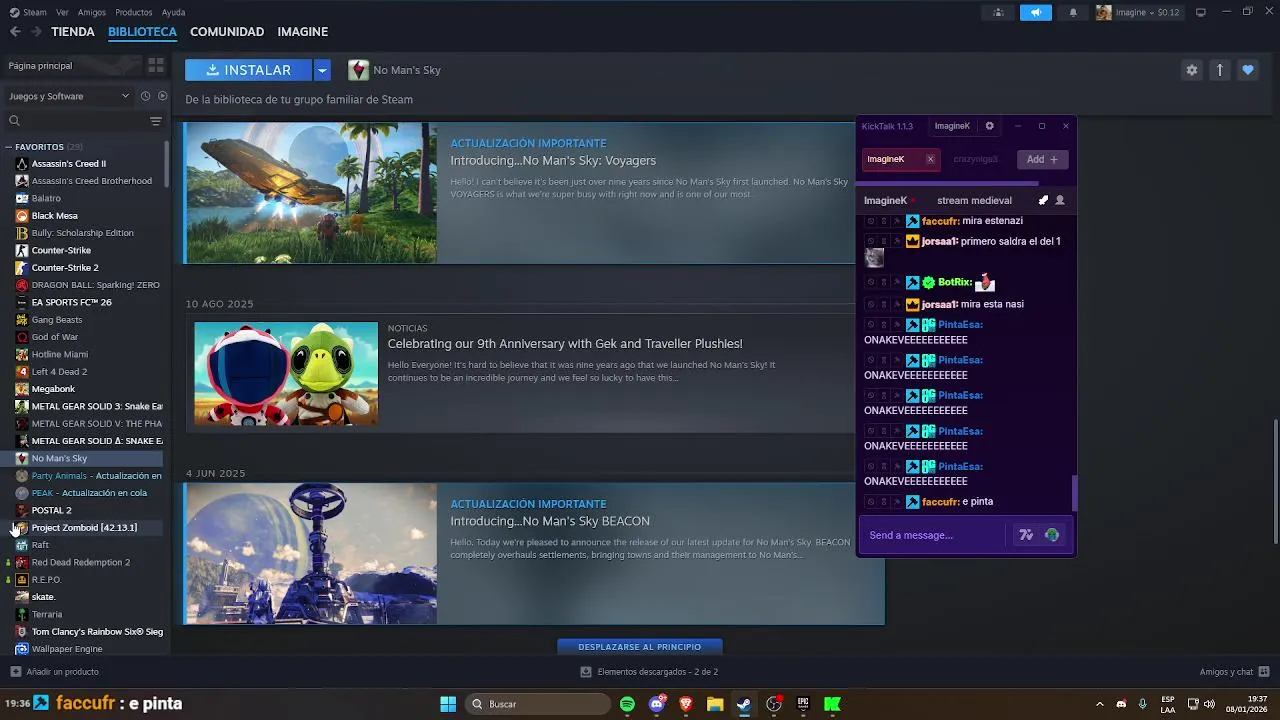1280x720 pixels.
Task: Click the DESPLAZARSE AL PRINCIPIO button
Action: (x=640, y=647)
